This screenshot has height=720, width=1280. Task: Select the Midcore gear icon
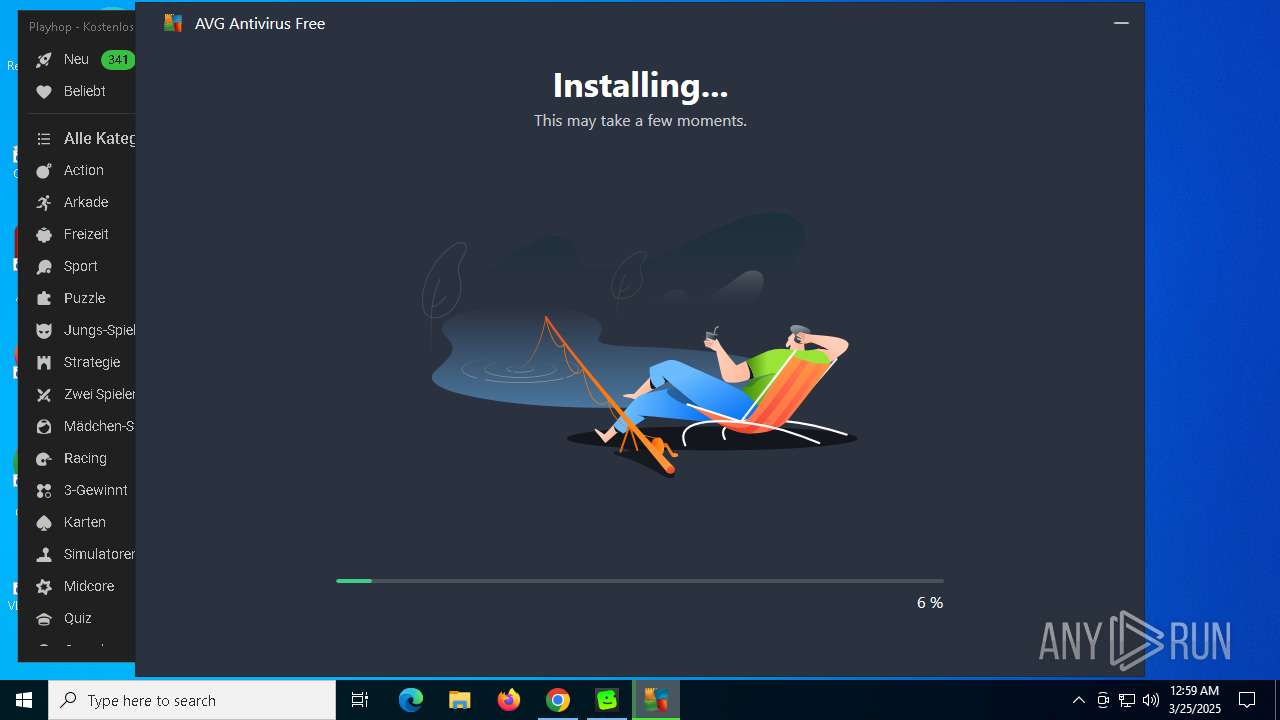coord(44,587)
